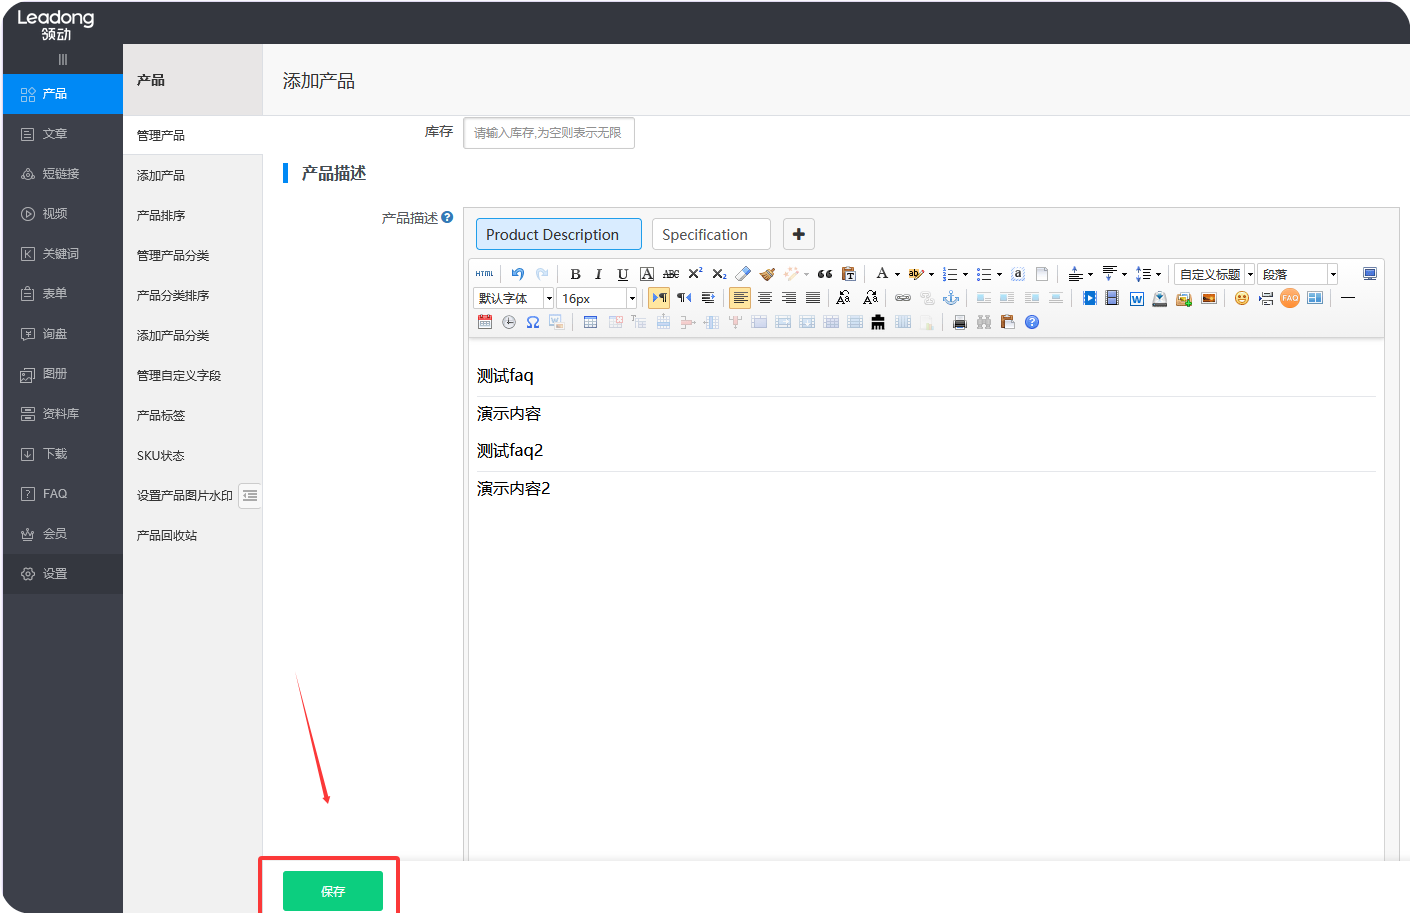The width and height of the screenshot is (1410, 913).
Task: Apply bold formatting
Action: coord(575,274)
